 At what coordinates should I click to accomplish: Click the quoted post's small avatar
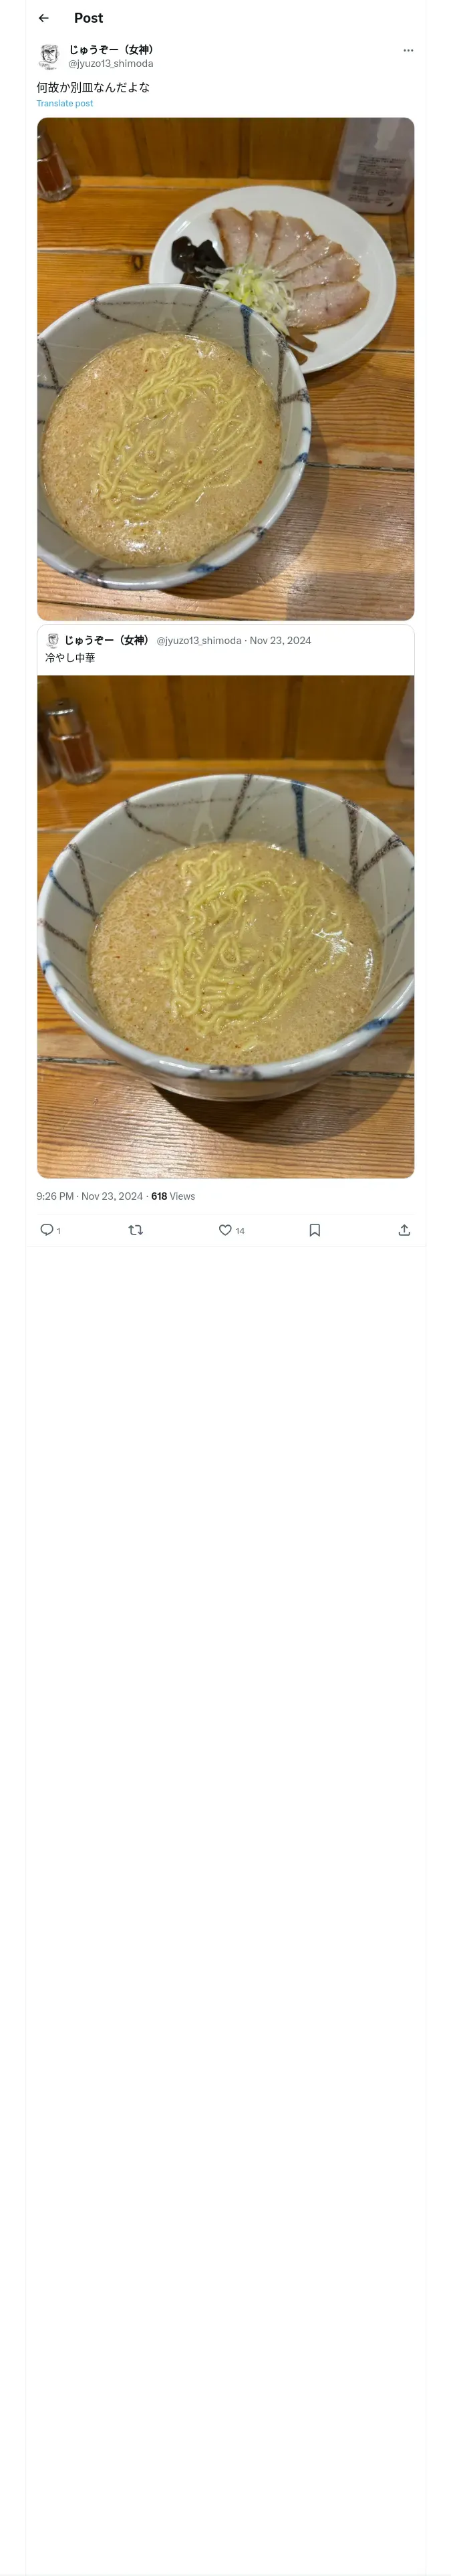pyautogui.click(x=53, y=640)
